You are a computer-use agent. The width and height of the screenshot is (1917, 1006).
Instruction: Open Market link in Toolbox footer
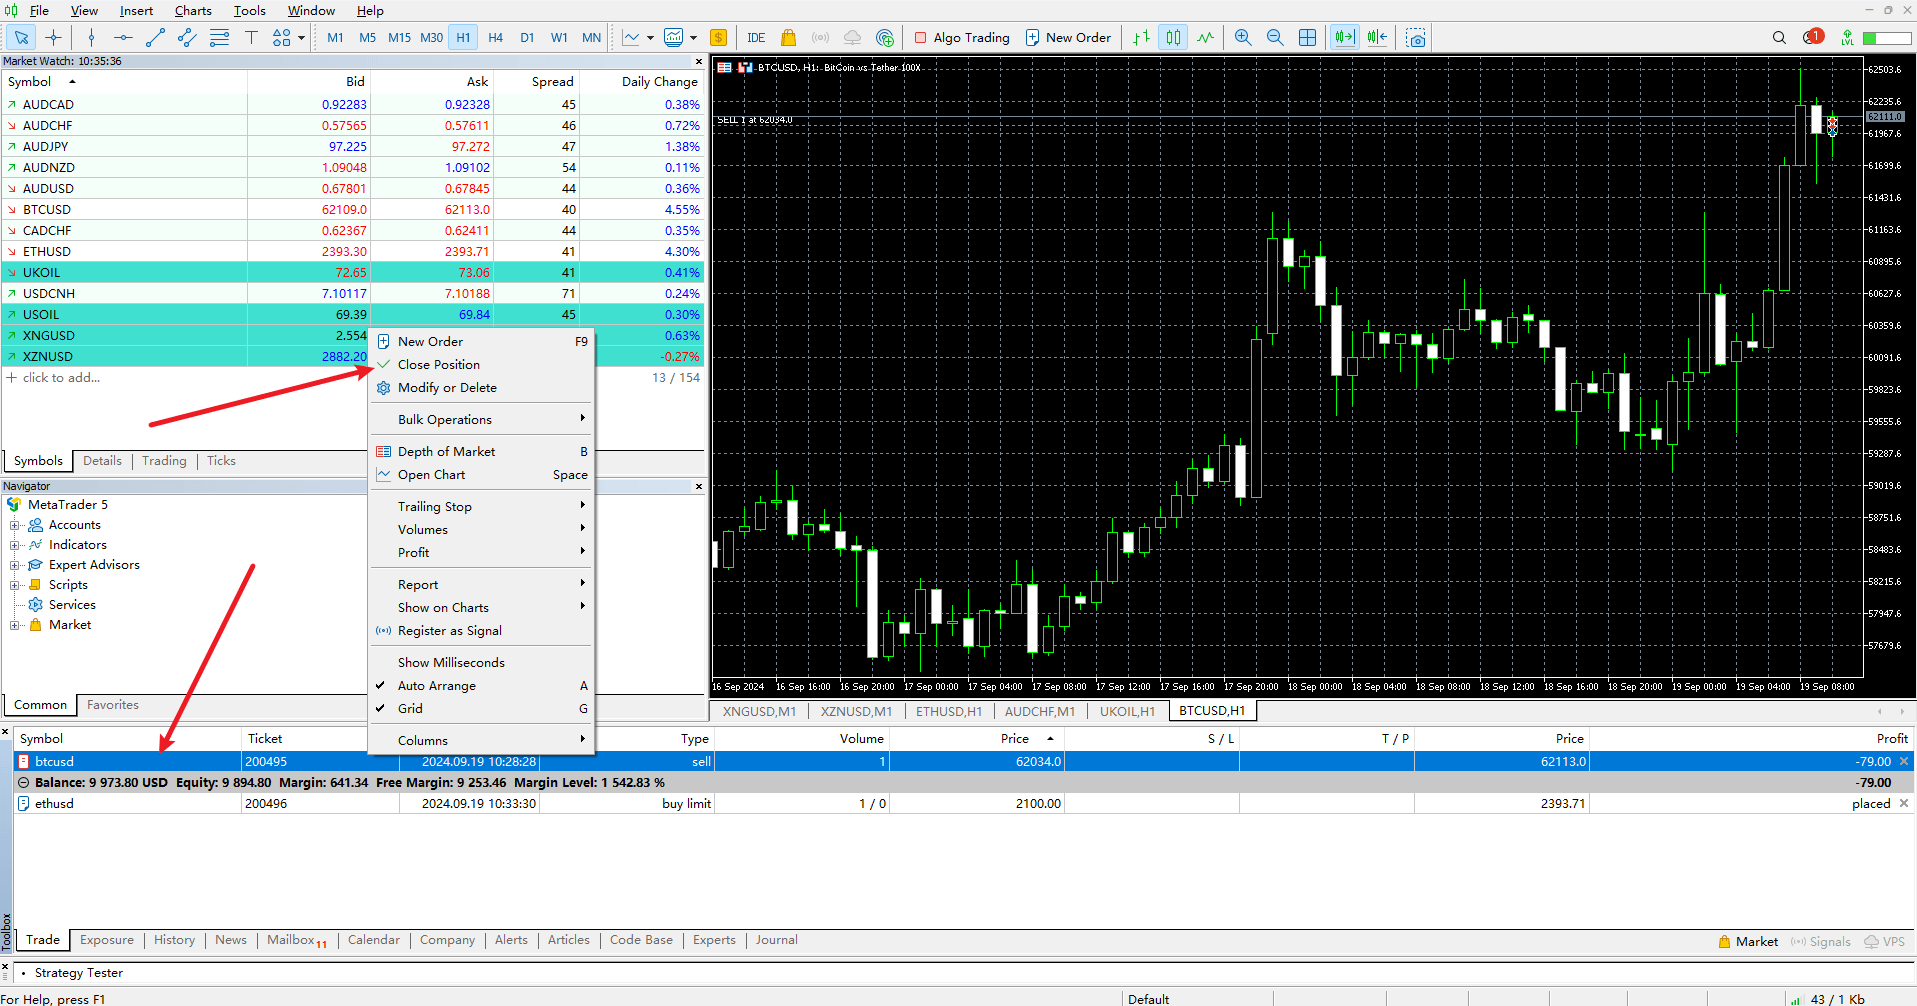(1747, 942)
